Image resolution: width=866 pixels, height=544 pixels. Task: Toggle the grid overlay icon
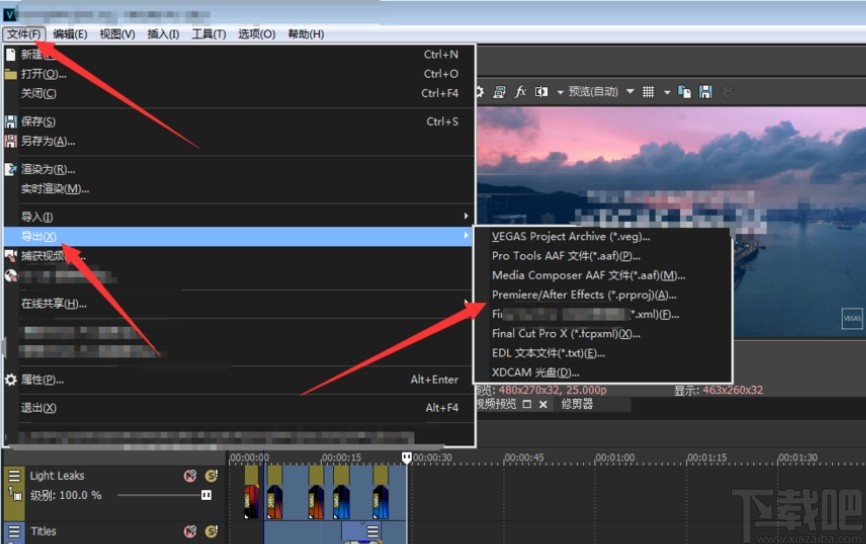tap(648, 92)
